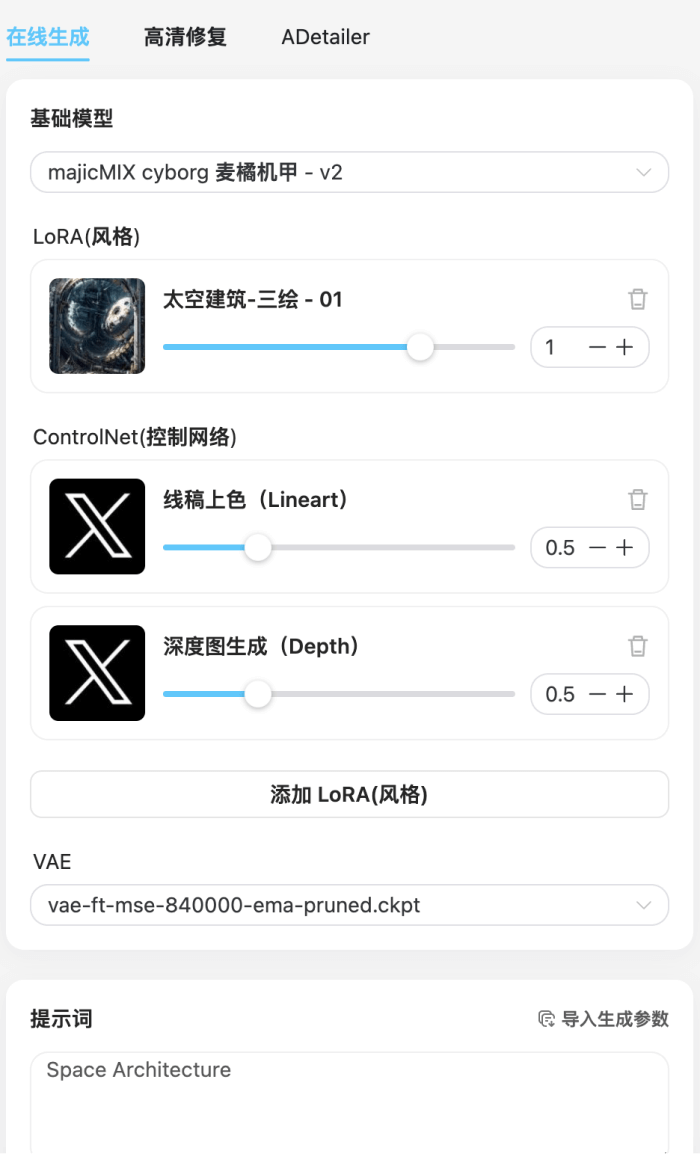Viewport: 700px width, 1154px height.
Task: Open the ADetailer tab
Action: pos(324,37)
